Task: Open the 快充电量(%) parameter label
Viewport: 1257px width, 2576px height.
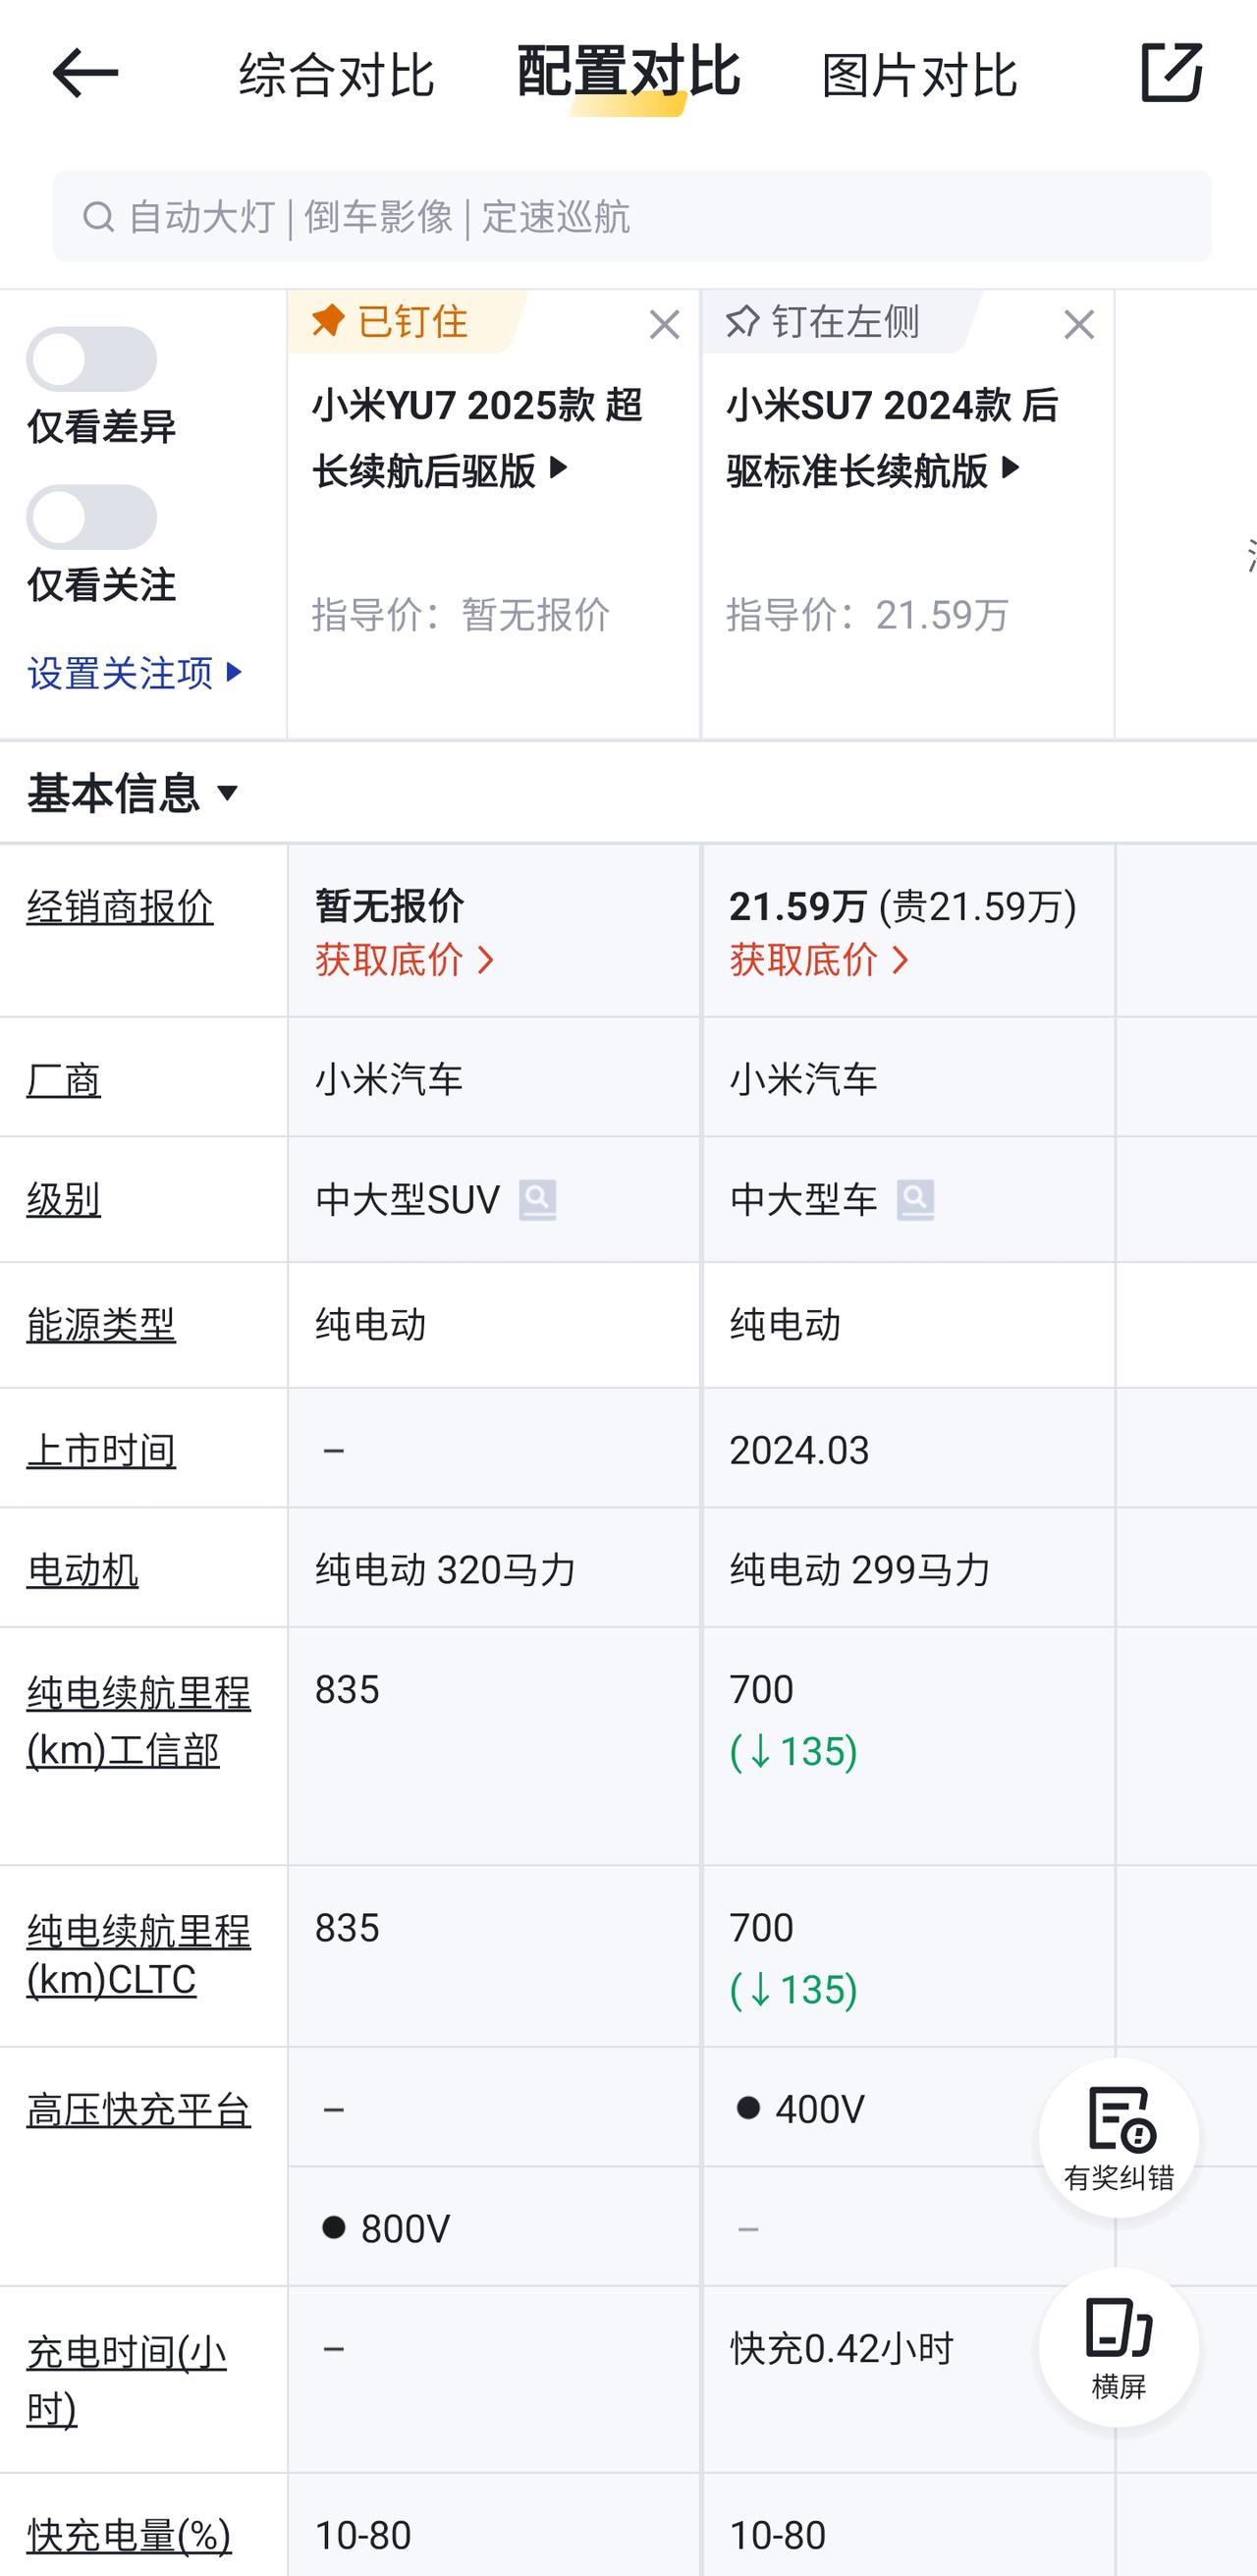Action: tap(129, 2535)
